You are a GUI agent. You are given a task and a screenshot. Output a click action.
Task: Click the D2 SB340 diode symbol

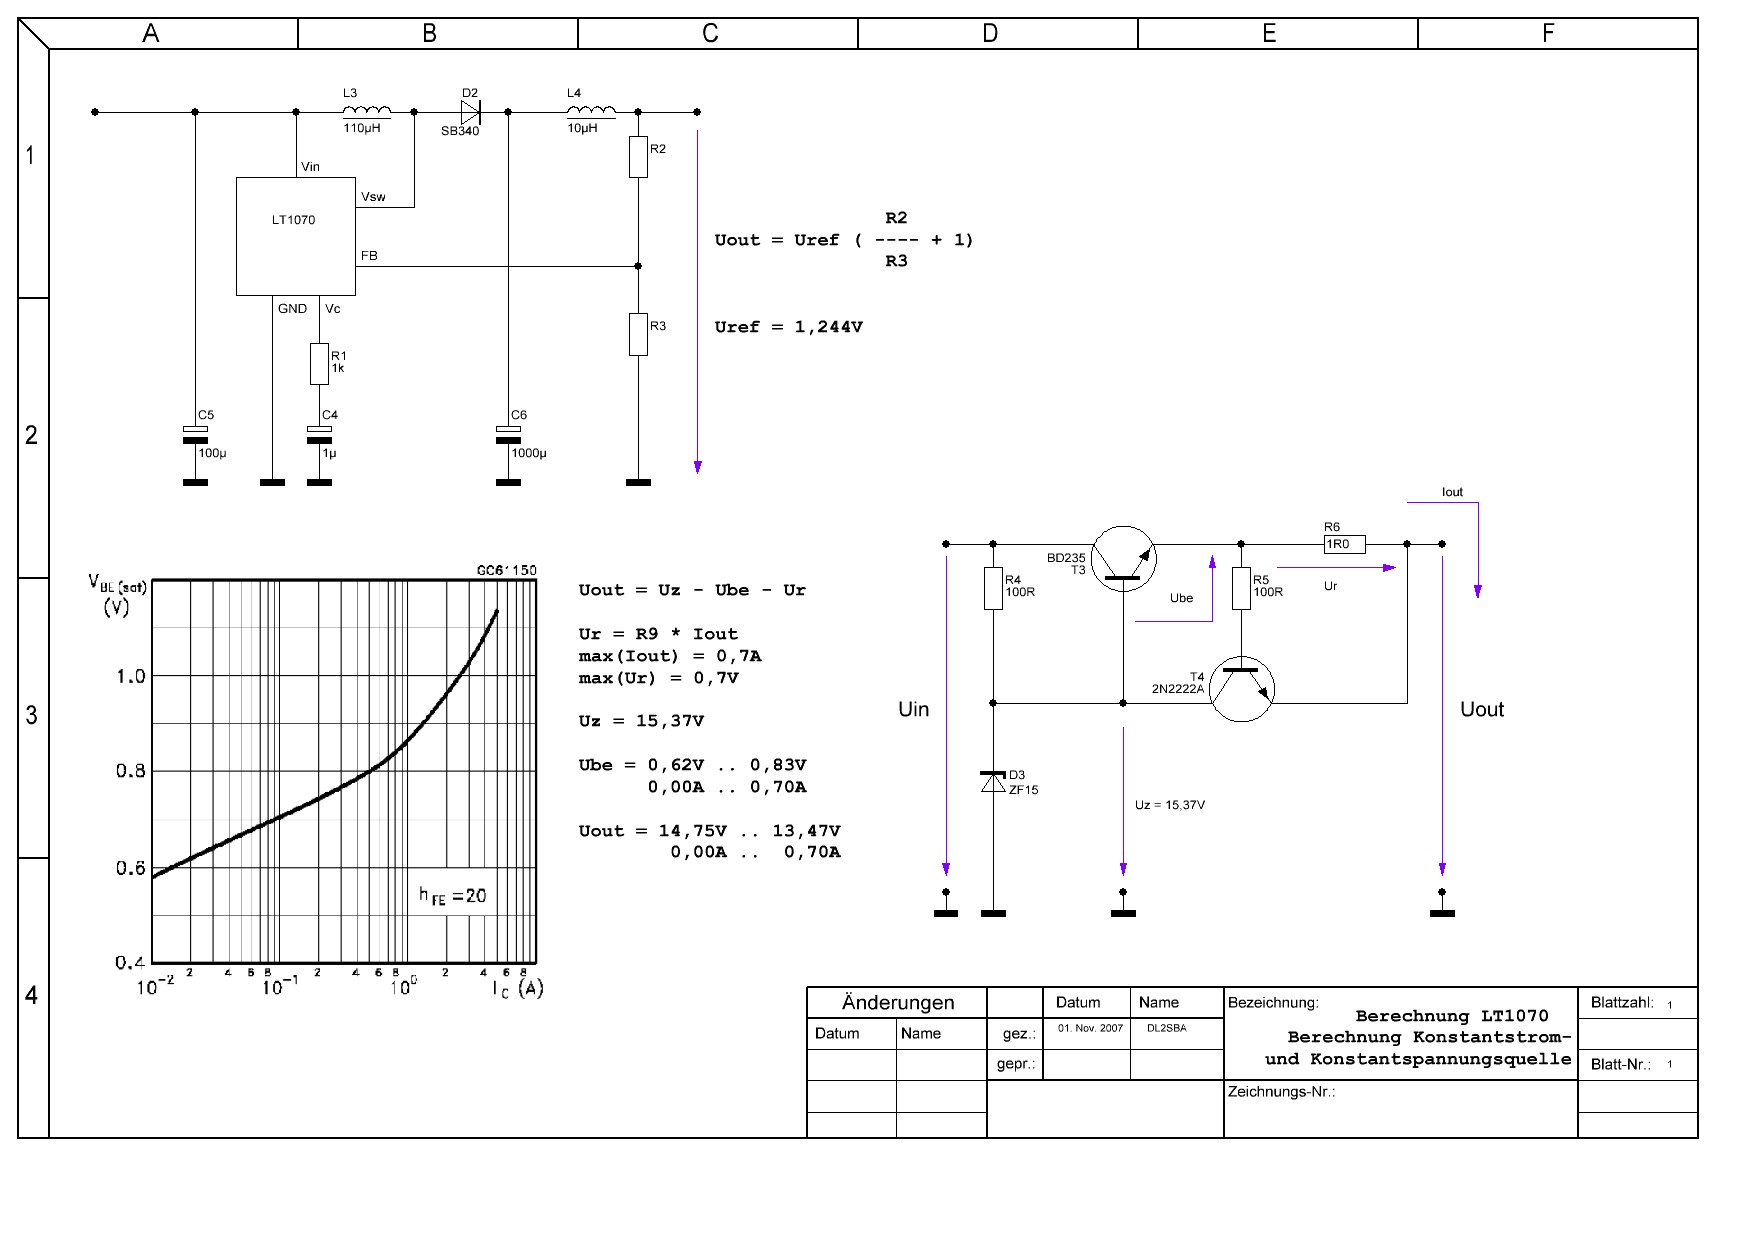click(x=470, y=112)
